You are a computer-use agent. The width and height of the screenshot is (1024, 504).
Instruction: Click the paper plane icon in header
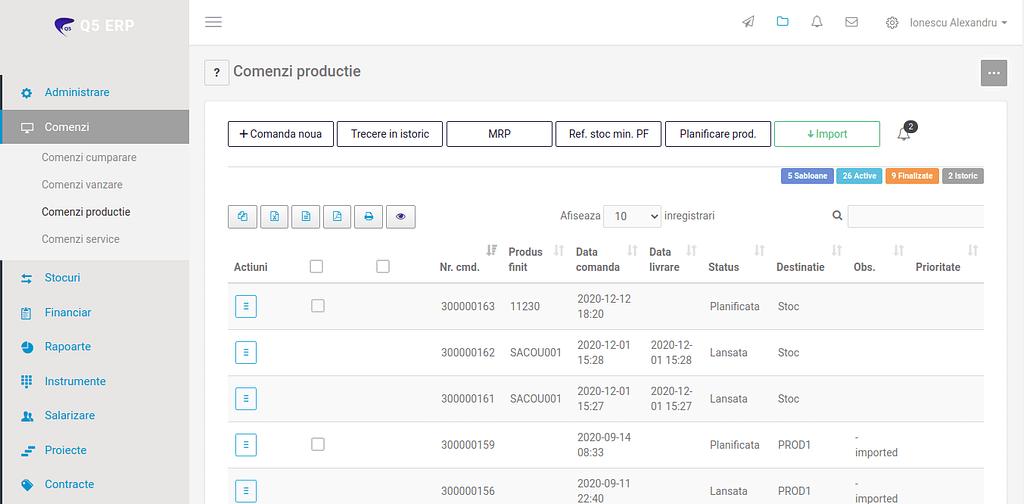(x=748, y=22)
